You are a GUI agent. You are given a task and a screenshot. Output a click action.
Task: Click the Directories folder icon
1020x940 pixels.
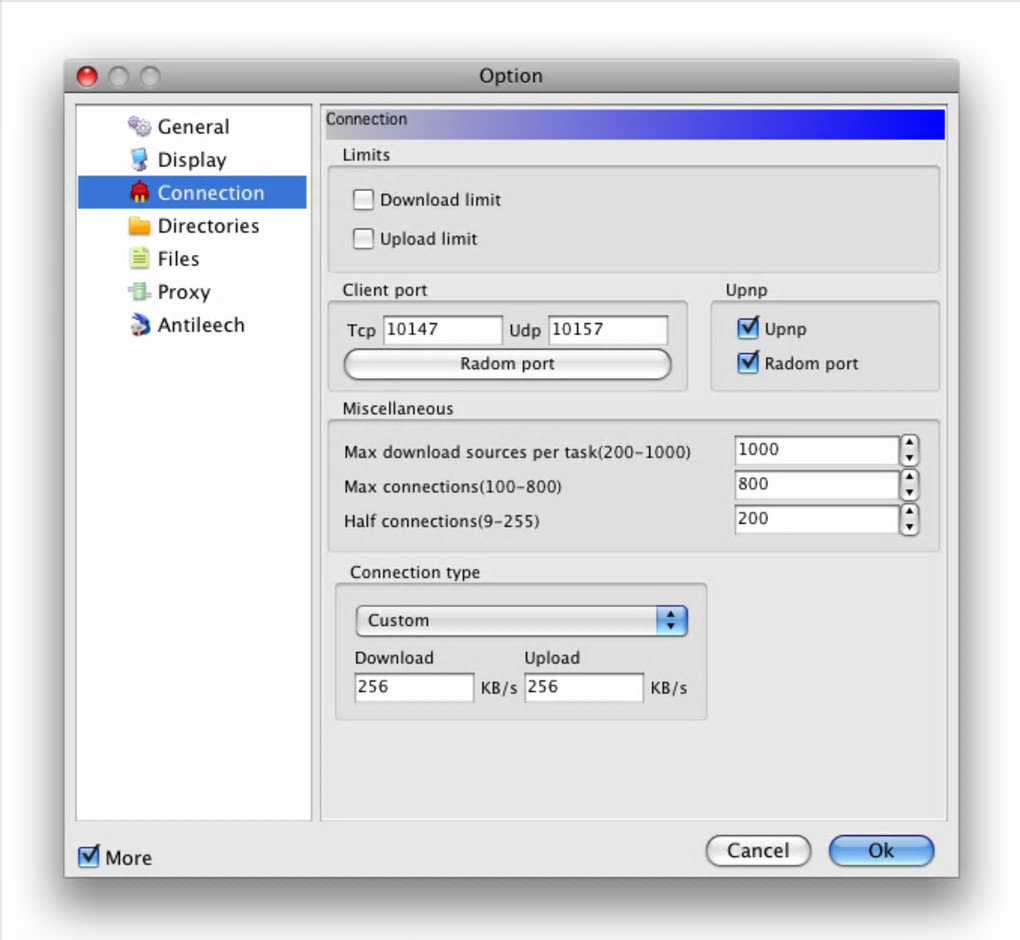(139, 226)
